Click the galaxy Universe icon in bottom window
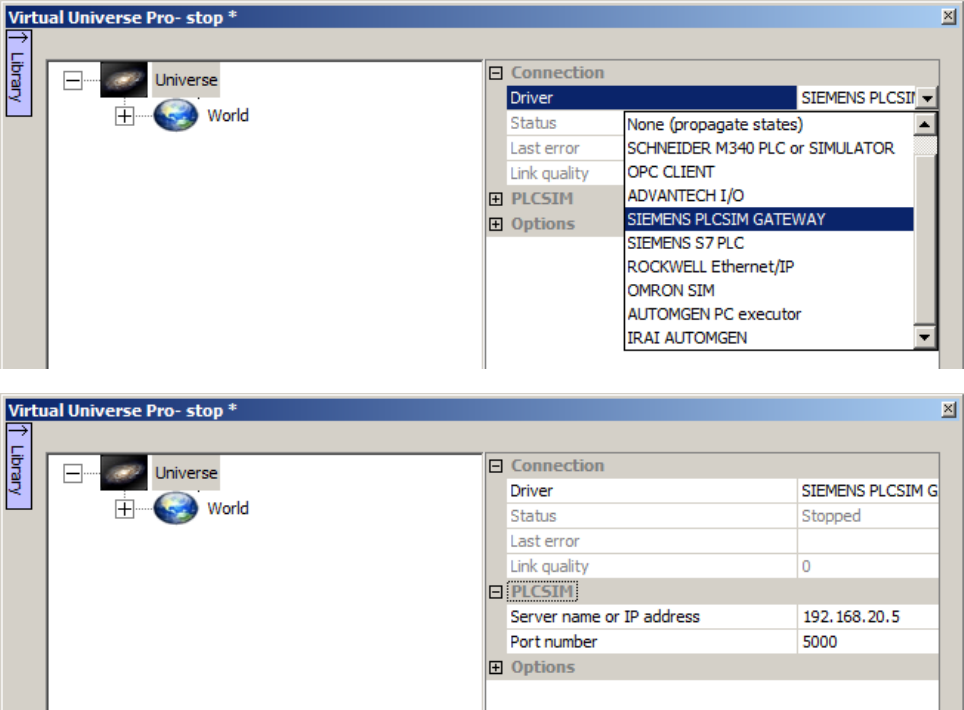 [124, 473]
